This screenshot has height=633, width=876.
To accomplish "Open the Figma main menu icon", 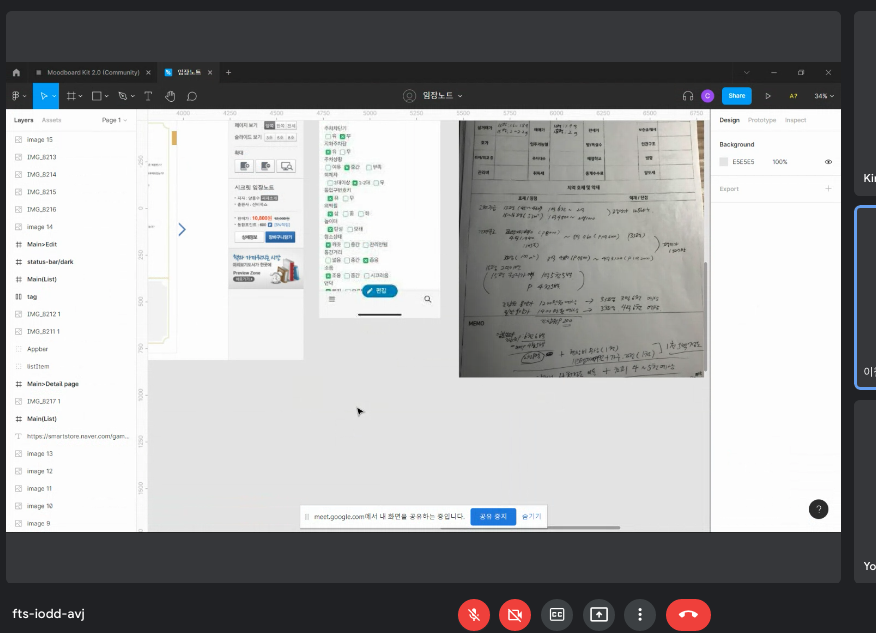I will (x=16, y=96).
